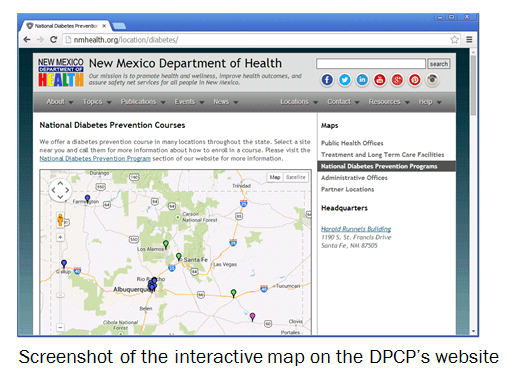Viewport: 513px width, 377px height.
Task: Switch the map to Satellite view
Action: point(296,177)
